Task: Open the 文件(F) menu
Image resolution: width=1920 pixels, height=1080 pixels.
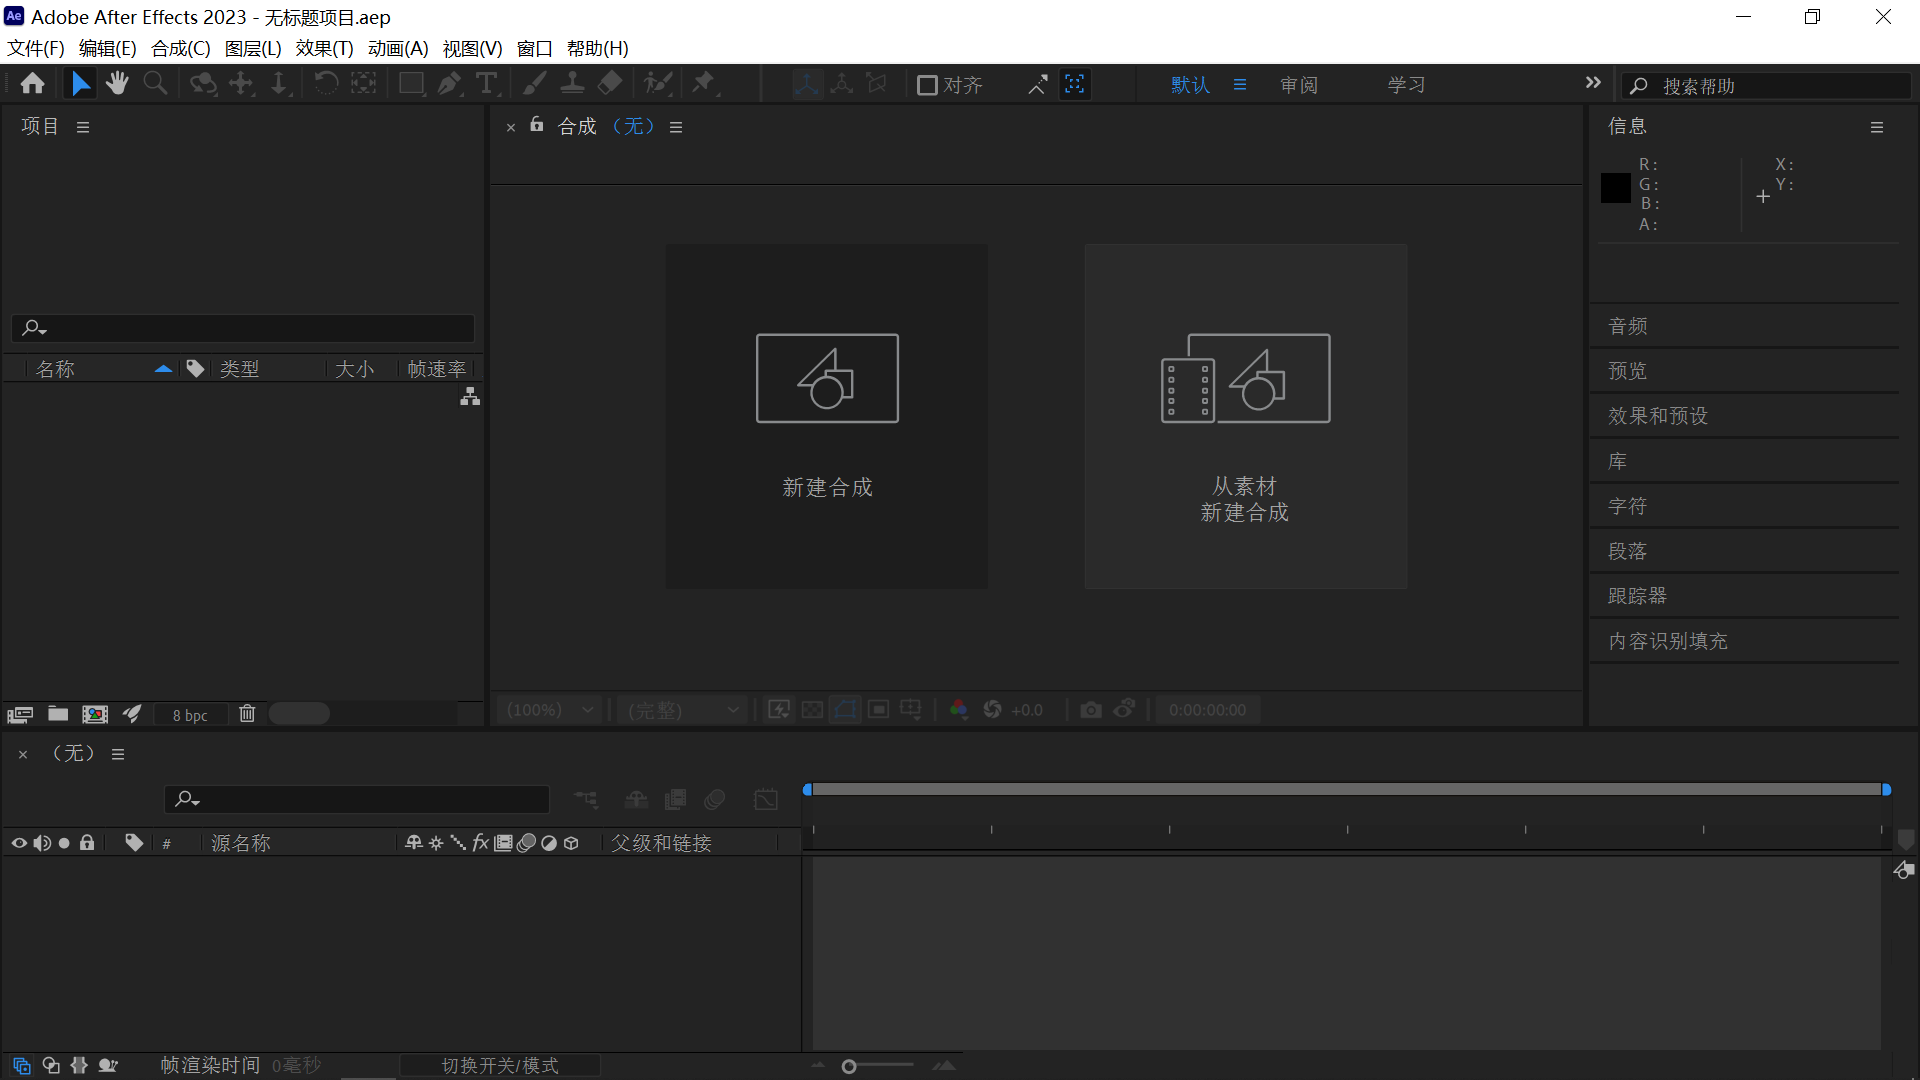Action: pyautogui.click(x=36, y=48)
